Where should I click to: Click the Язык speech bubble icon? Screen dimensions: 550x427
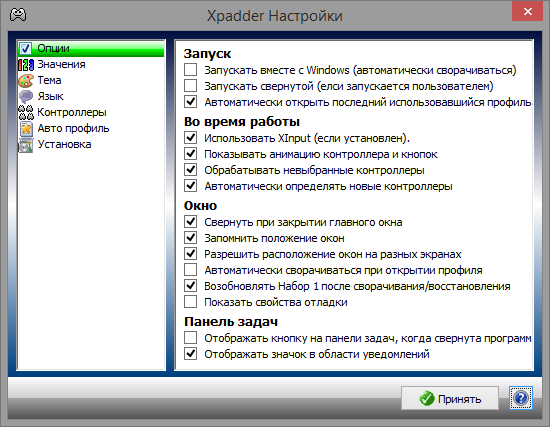pyautogui.click(x=26, y=96)
